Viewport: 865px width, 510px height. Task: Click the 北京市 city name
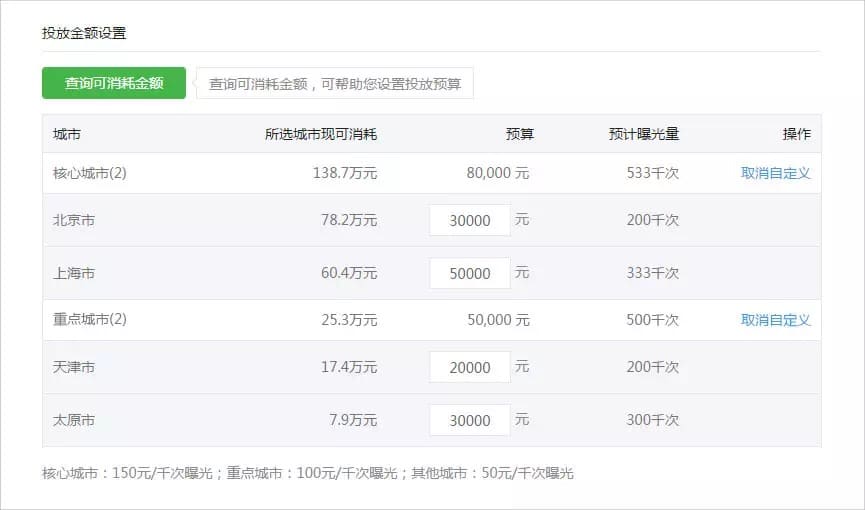pos(74,220)
